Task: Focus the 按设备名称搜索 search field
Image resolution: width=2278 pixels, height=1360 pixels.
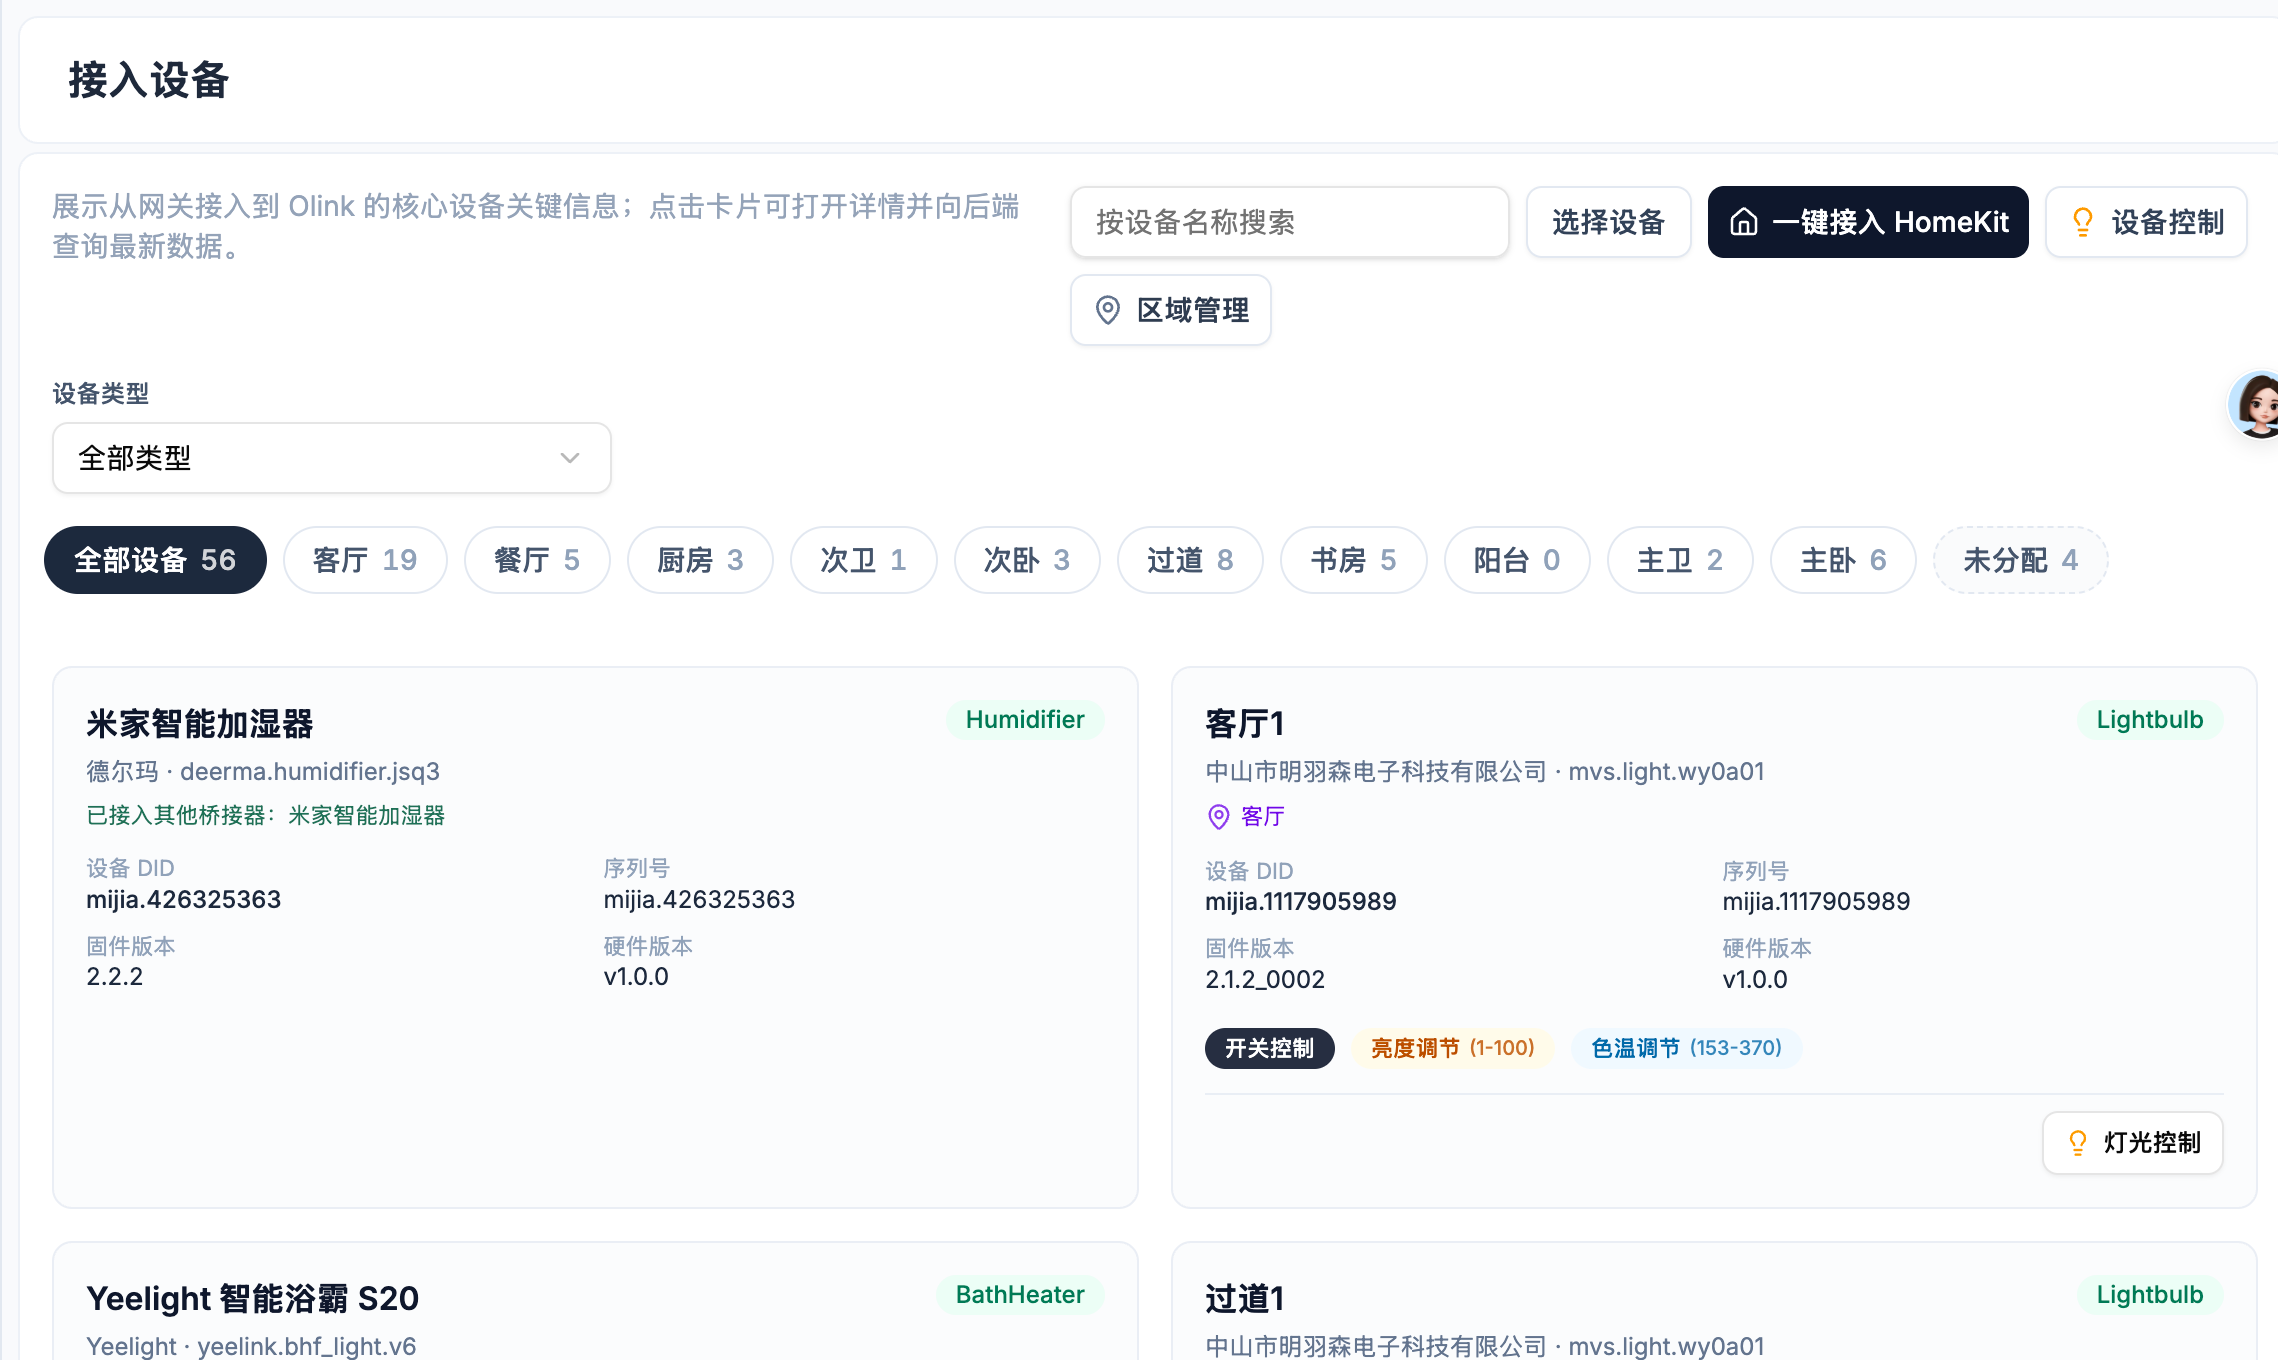Action: [1290, 222]
